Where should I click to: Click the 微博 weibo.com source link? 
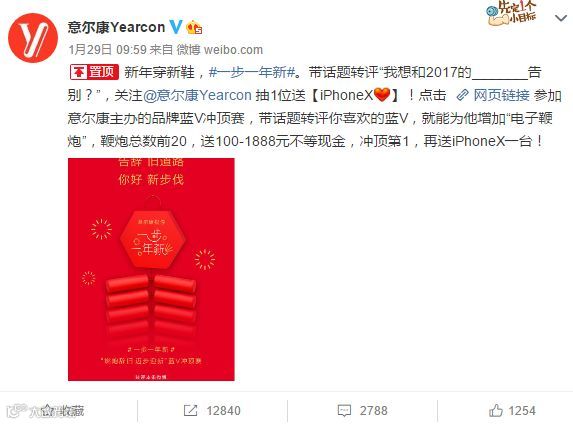pos(220,50)
